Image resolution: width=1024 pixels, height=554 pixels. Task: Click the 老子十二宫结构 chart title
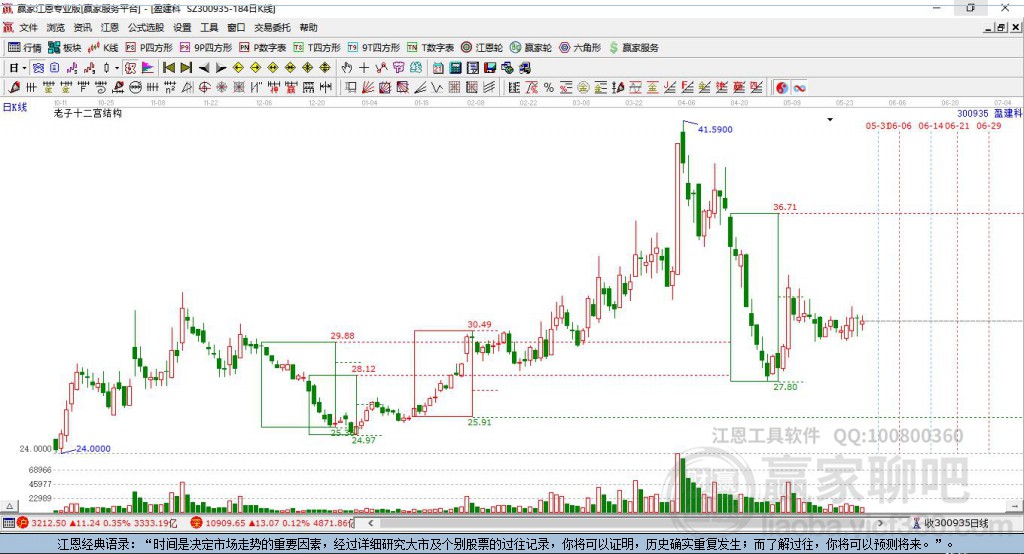[x=88, y=113]
